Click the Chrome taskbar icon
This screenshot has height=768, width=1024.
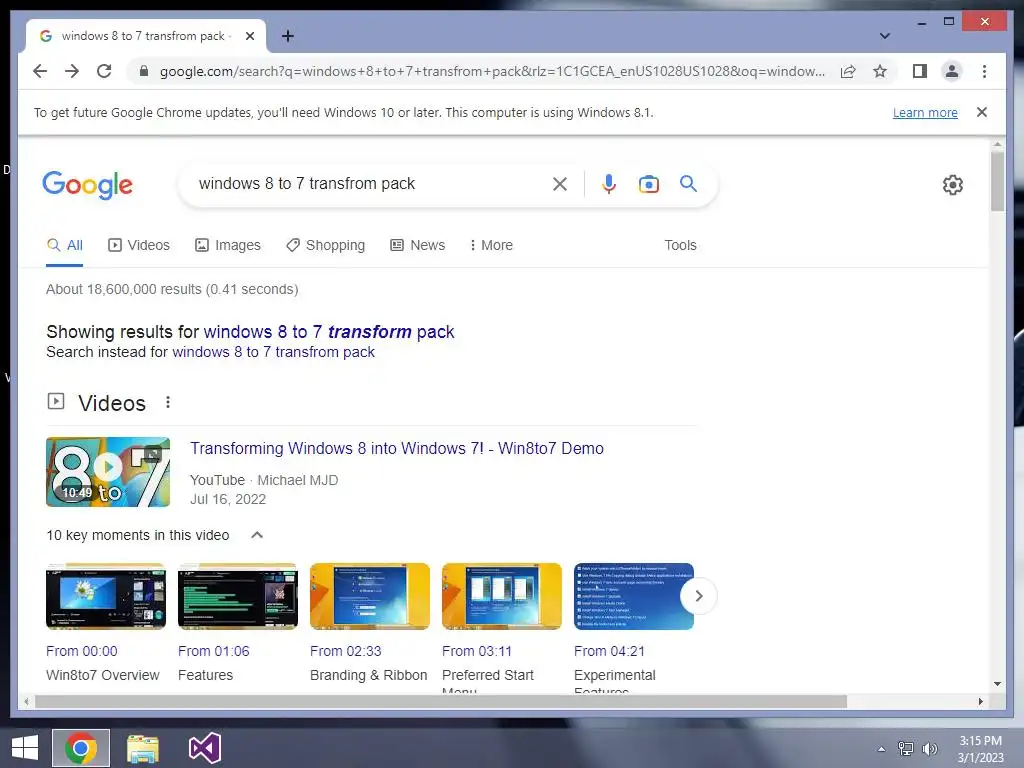tap(81, 748)
